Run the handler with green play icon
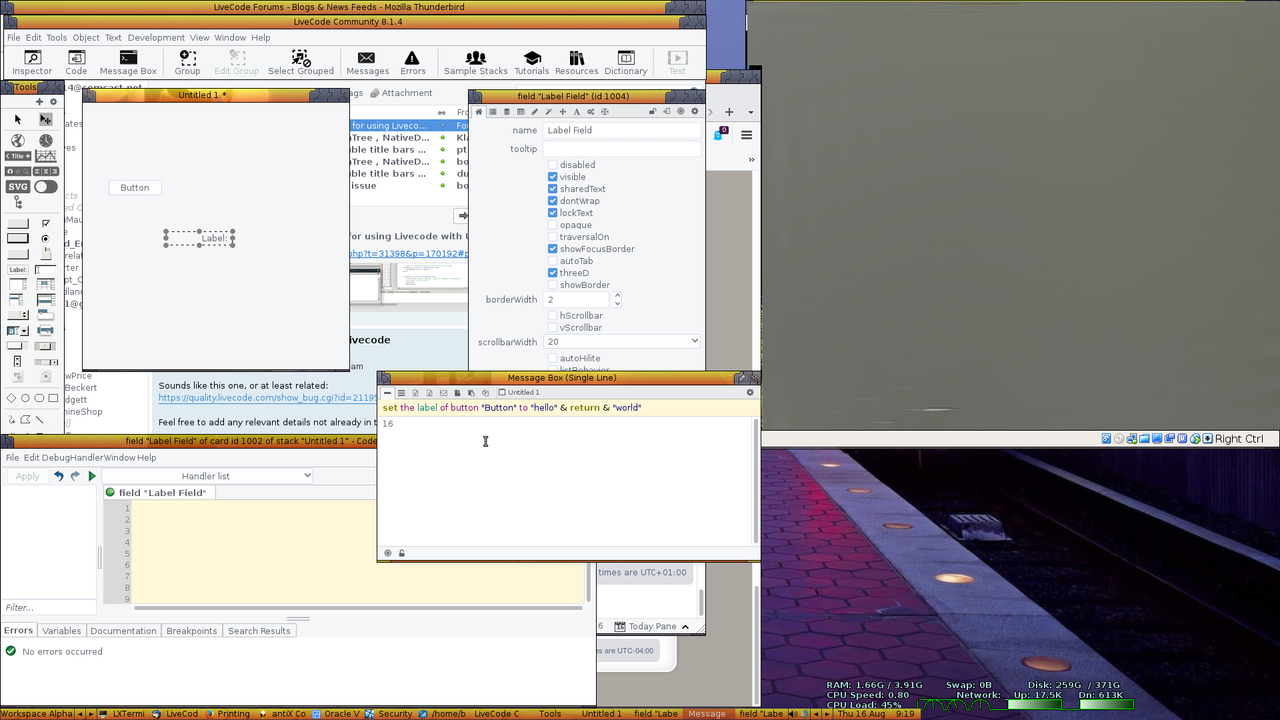This screenshot has width=1280, height=720. point(92,476)
